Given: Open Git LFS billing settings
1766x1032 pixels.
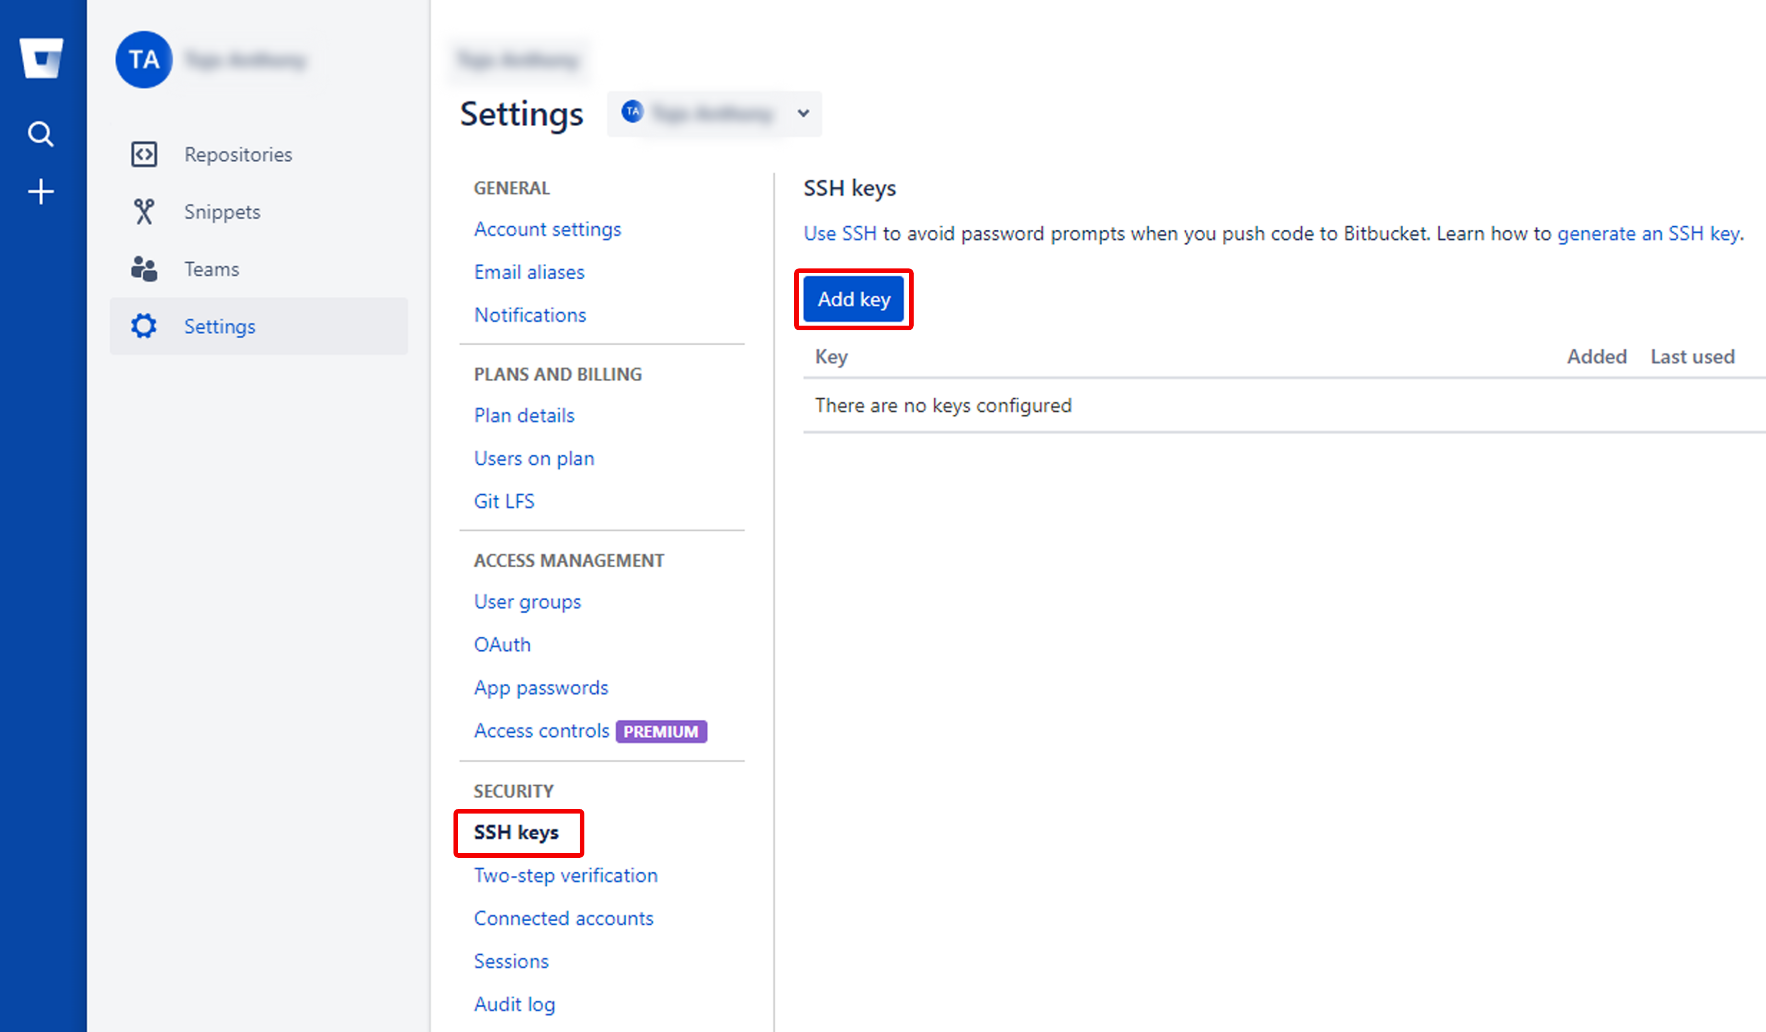Looking at the screenshot, I should point(504,502).
